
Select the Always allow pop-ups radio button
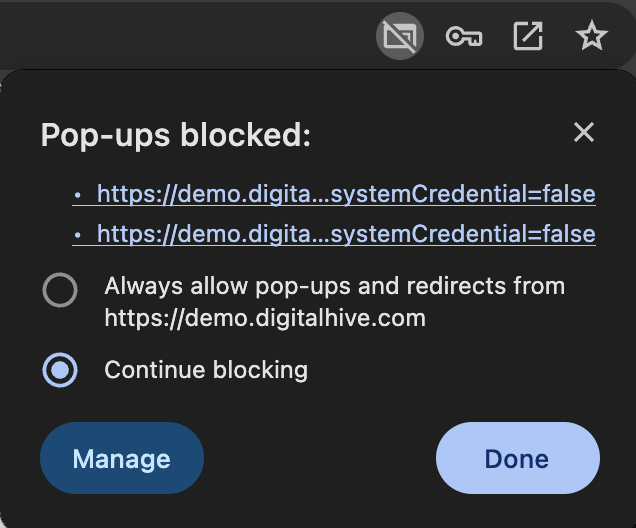[x=60, y=290]
